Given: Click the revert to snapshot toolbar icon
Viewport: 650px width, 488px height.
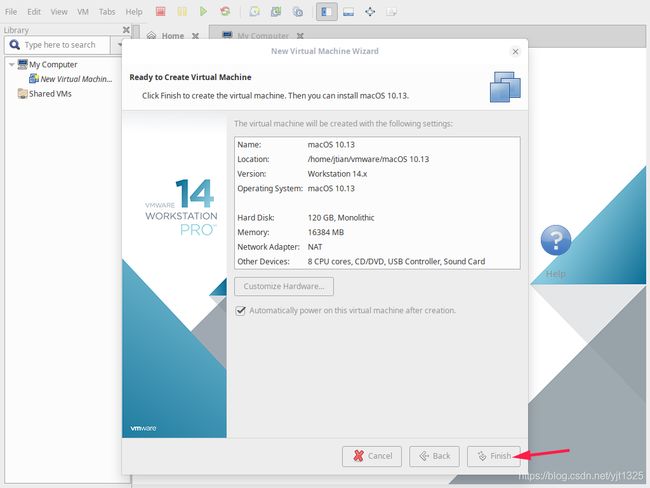Looking at the screenshot, I should pos(276,12).
